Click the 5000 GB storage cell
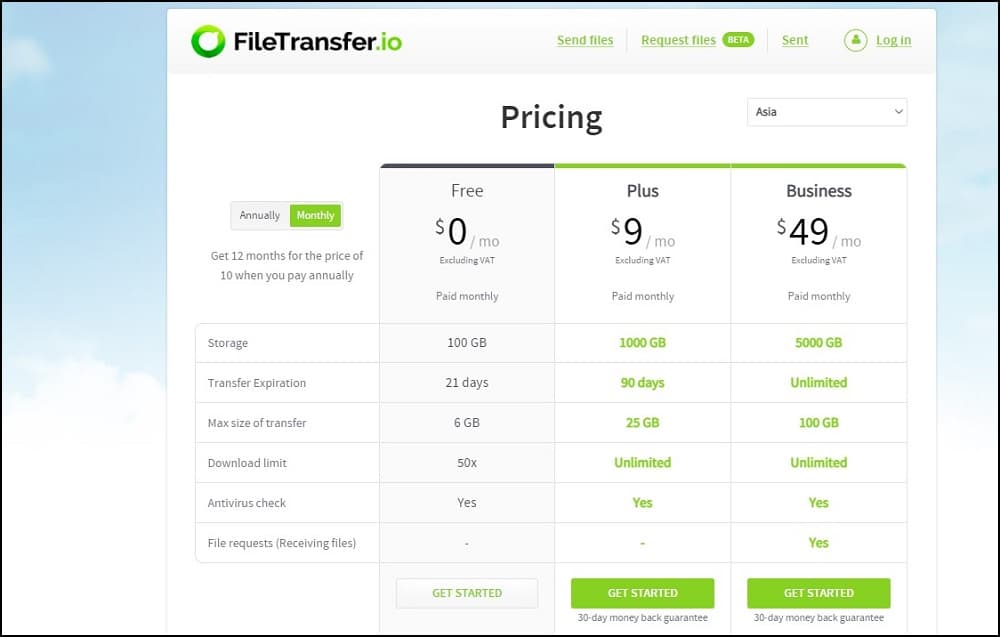Screen dimensions: 1000x637 pos(818,343)
